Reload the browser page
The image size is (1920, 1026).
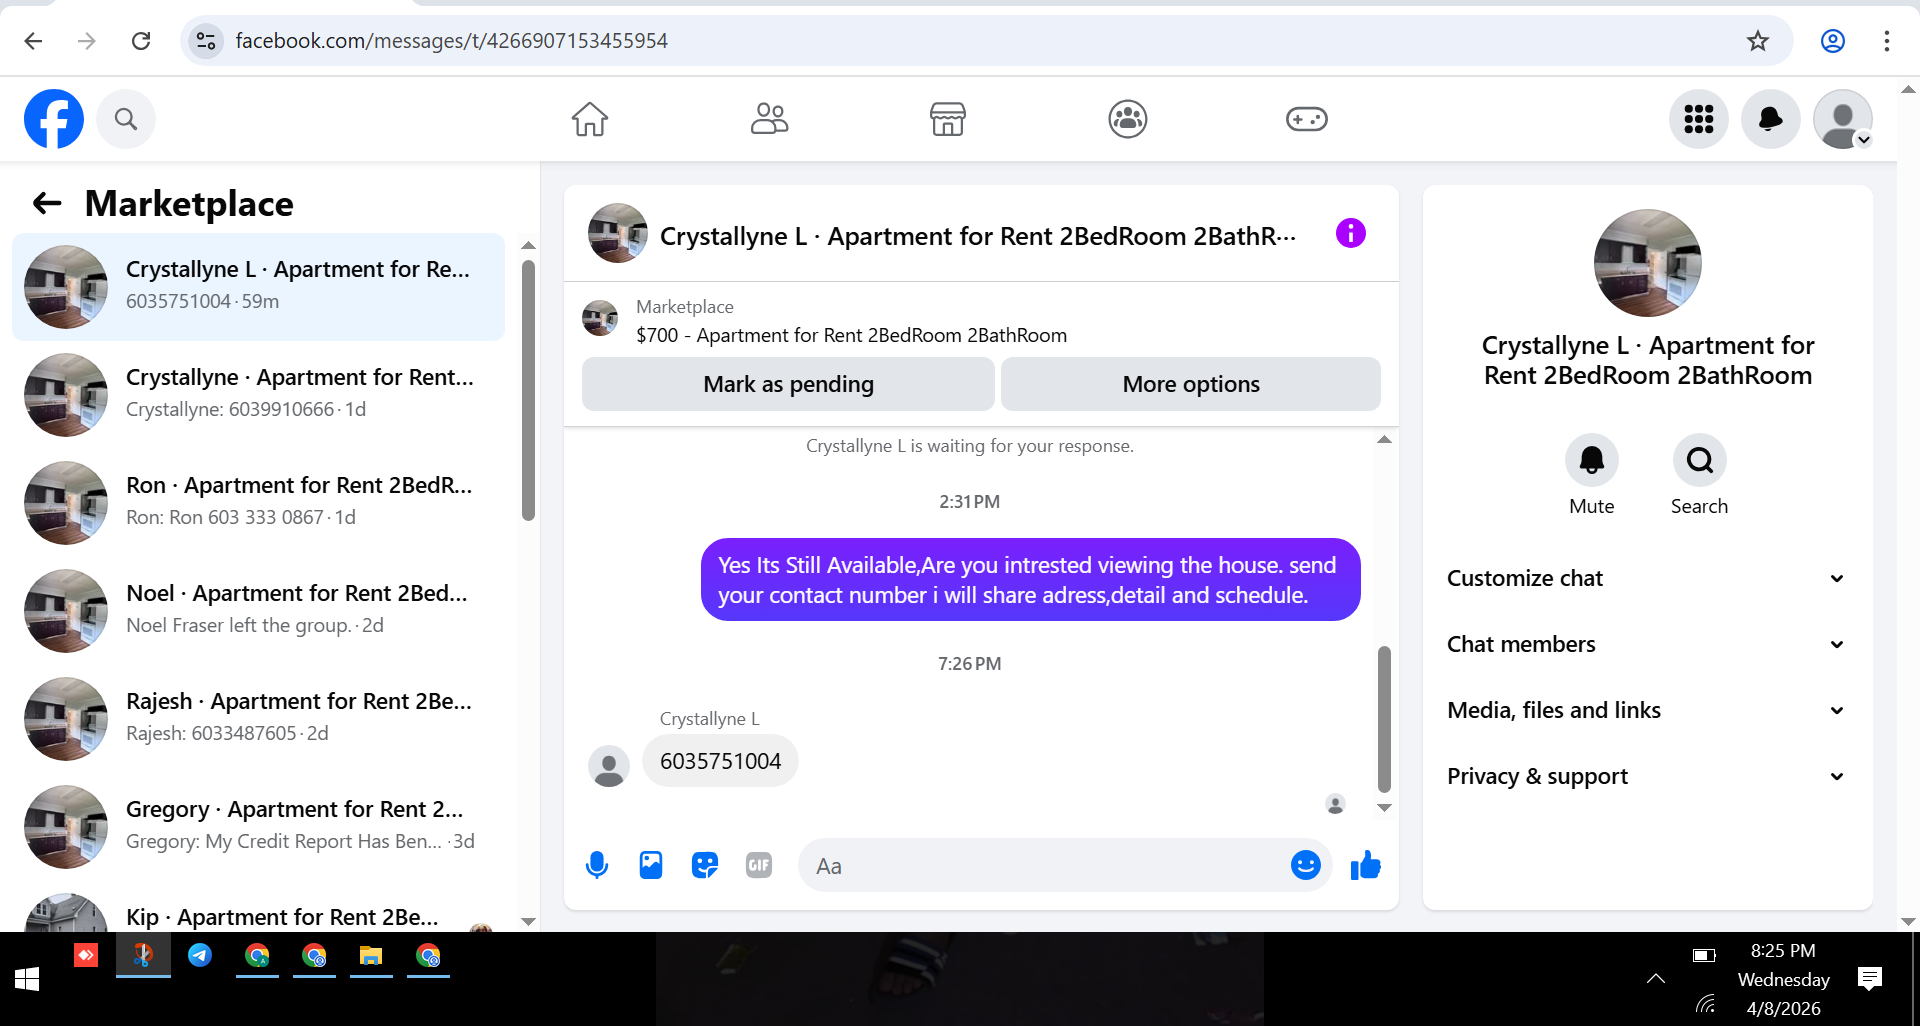(141, 40)
